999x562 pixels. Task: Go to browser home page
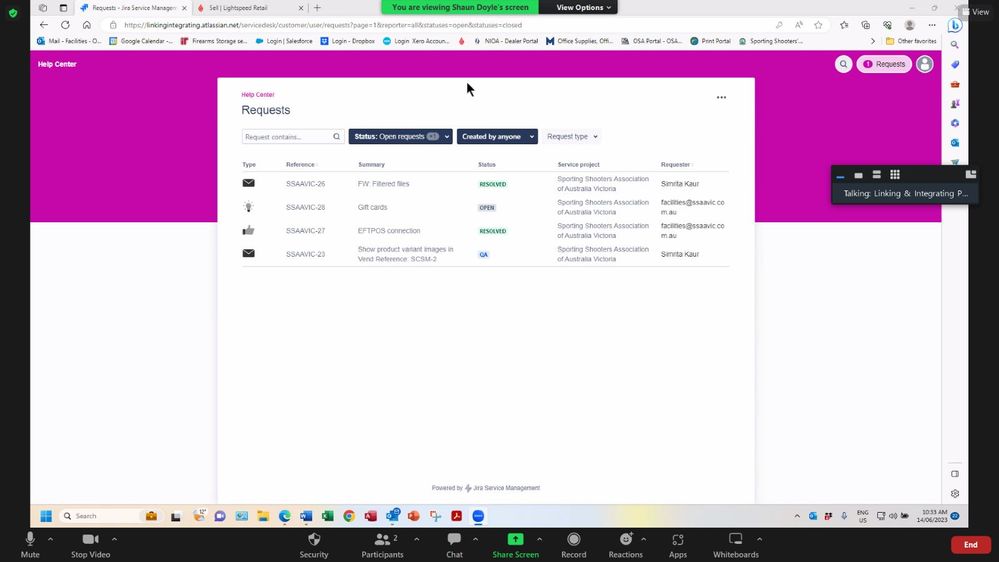(x=87, y=25)
